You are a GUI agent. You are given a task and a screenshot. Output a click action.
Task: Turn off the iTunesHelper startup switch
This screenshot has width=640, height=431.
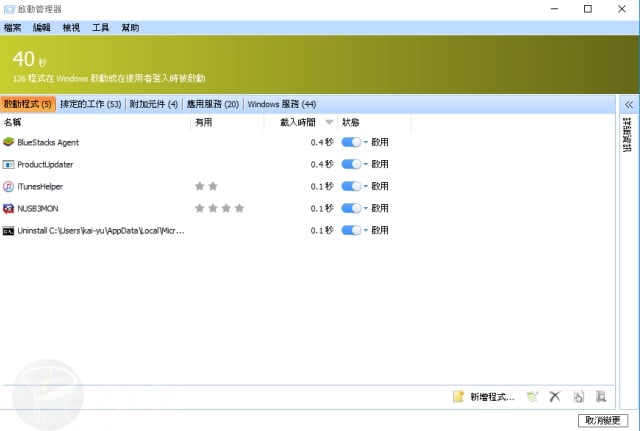pyautogui.click(x=350, y=186)
